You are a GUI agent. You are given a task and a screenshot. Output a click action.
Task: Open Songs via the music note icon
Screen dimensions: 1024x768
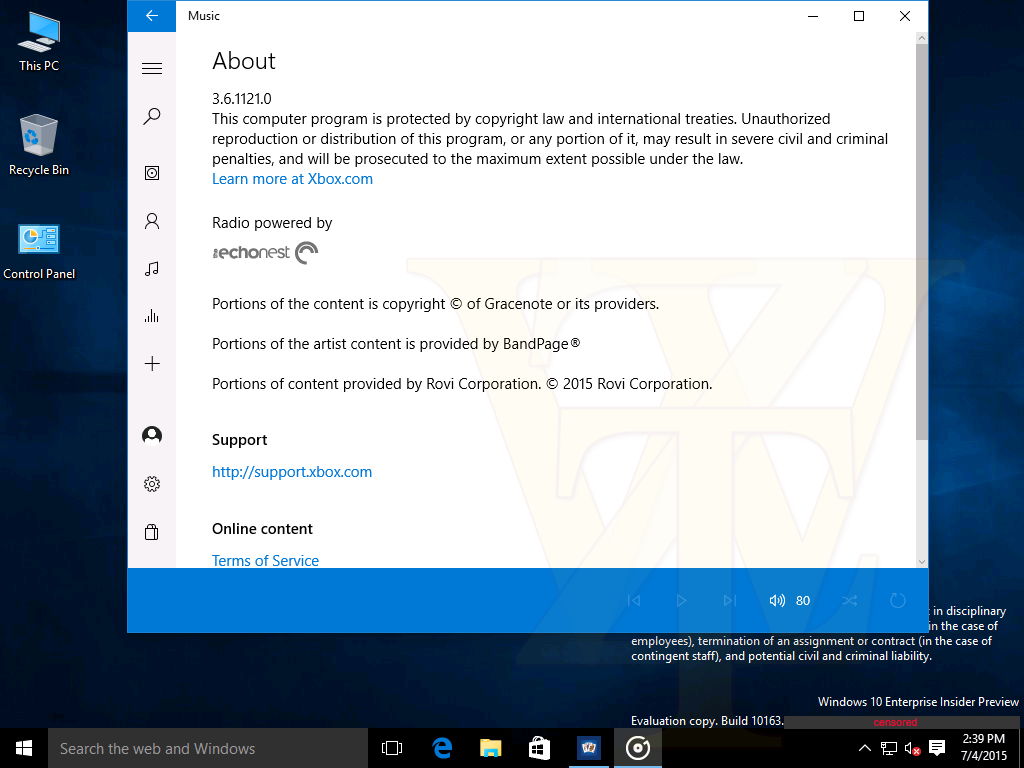click(x=152, y=268)
